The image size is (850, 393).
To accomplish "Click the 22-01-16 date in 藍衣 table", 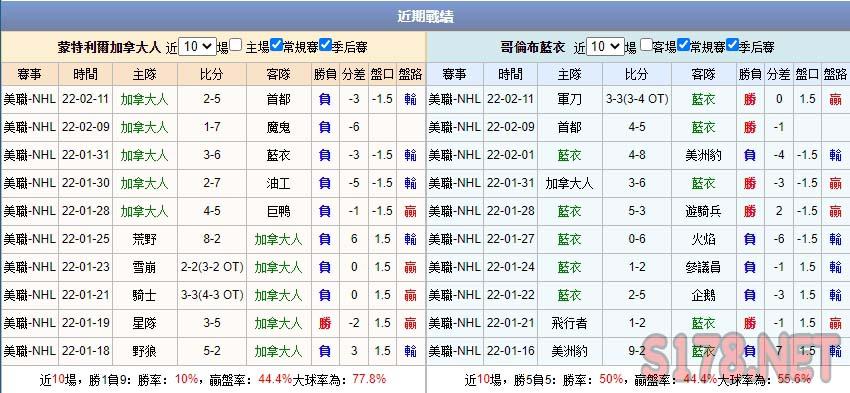I will click(511, 351).
